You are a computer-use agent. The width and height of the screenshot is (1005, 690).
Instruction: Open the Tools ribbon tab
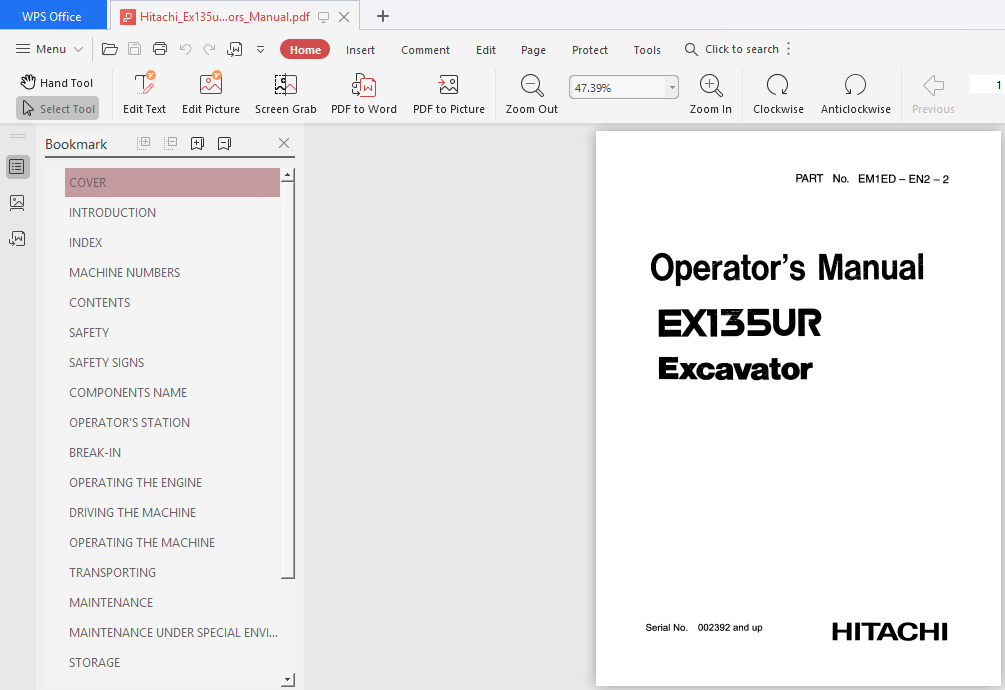pyautogui.click(x=647, y=50)
